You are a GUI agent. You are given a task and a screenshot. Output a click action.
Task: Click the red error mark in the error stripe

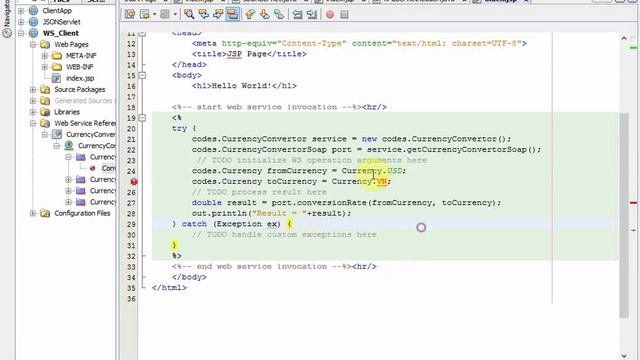(x=633, y=202)
